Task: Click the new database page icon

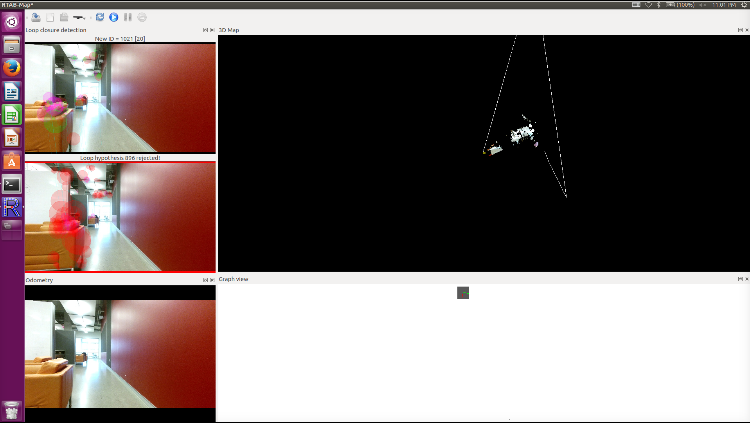Action: 50,17
